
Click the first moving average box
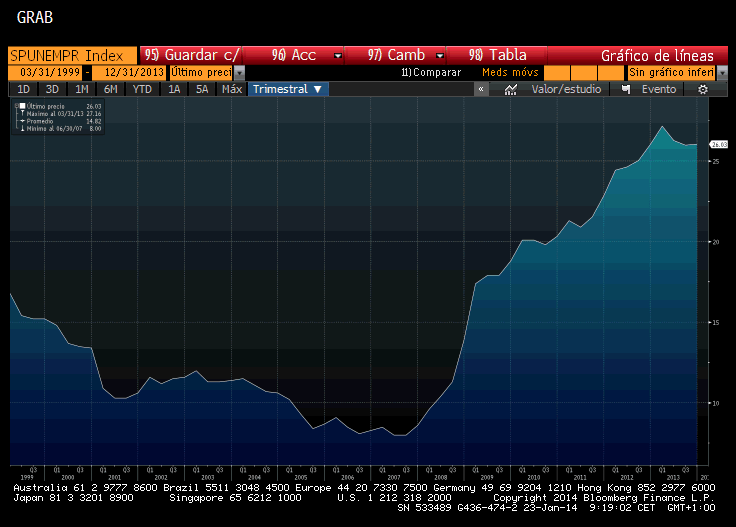click(x=556, y=73)
